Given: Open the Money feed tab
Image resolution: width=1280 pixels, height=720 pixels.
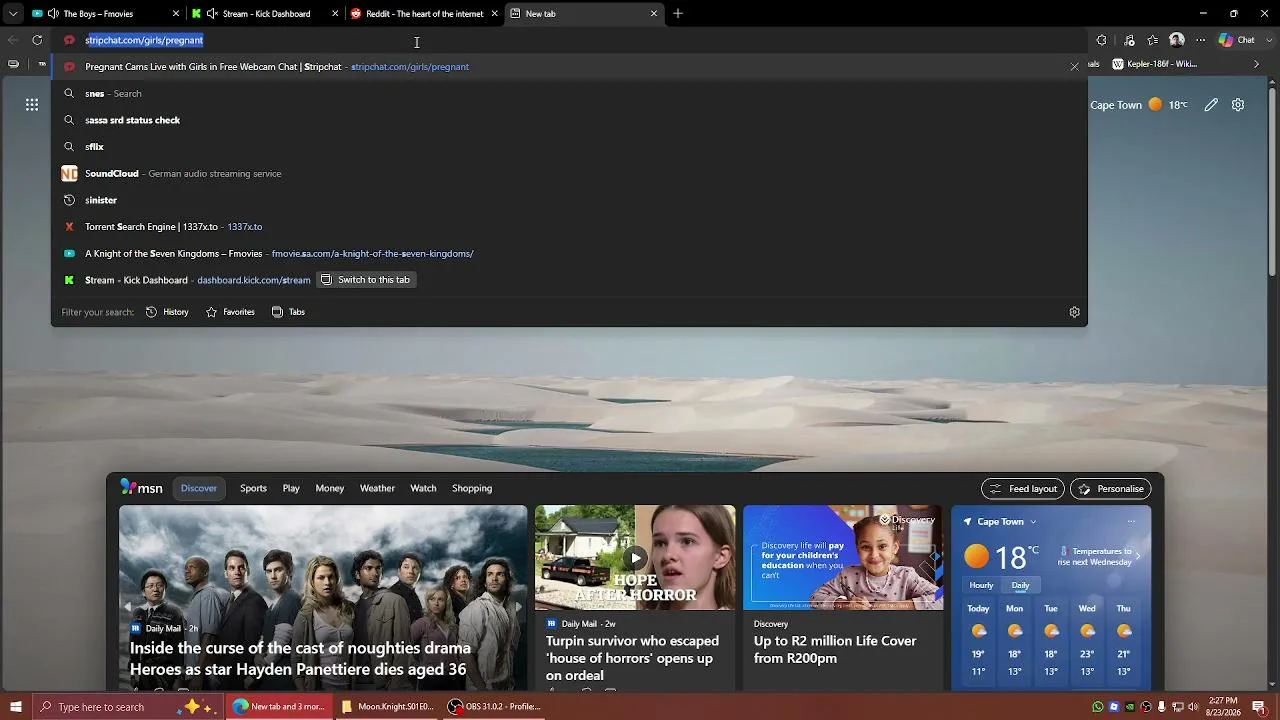Looking at the screenshot, I should tap(330, 488).
